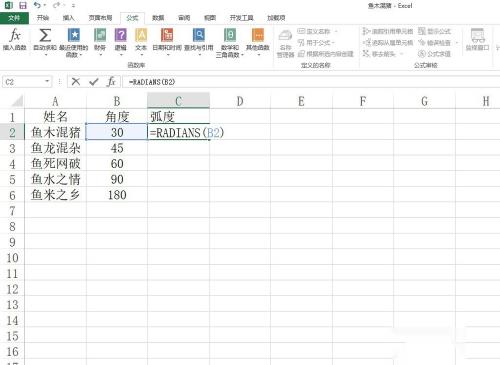Open the Undo history dropdown arrow

point(45,5)
